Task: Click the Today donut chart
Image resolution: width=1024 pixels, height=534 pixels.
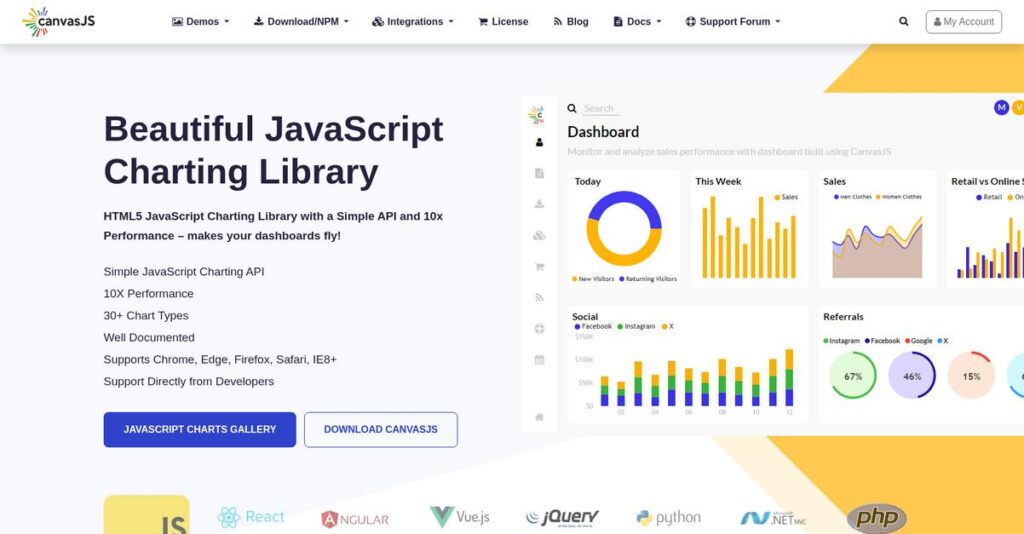Action: click(x=624, y=228)
